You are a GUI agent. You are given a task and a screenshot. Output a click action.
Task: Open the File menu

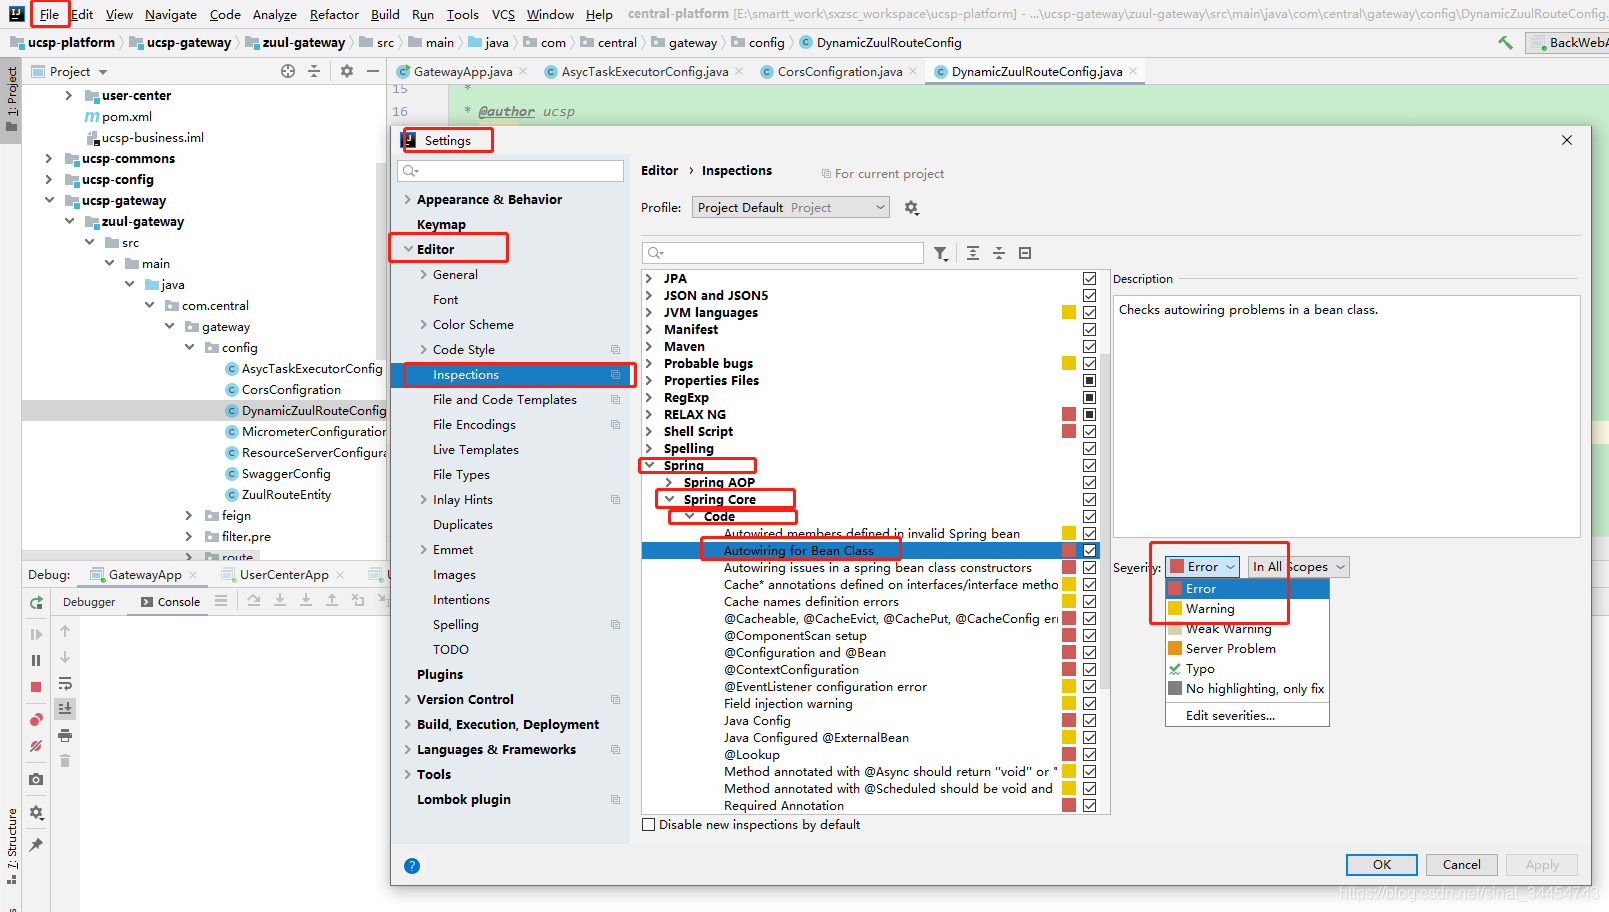[x=49, y=15]
